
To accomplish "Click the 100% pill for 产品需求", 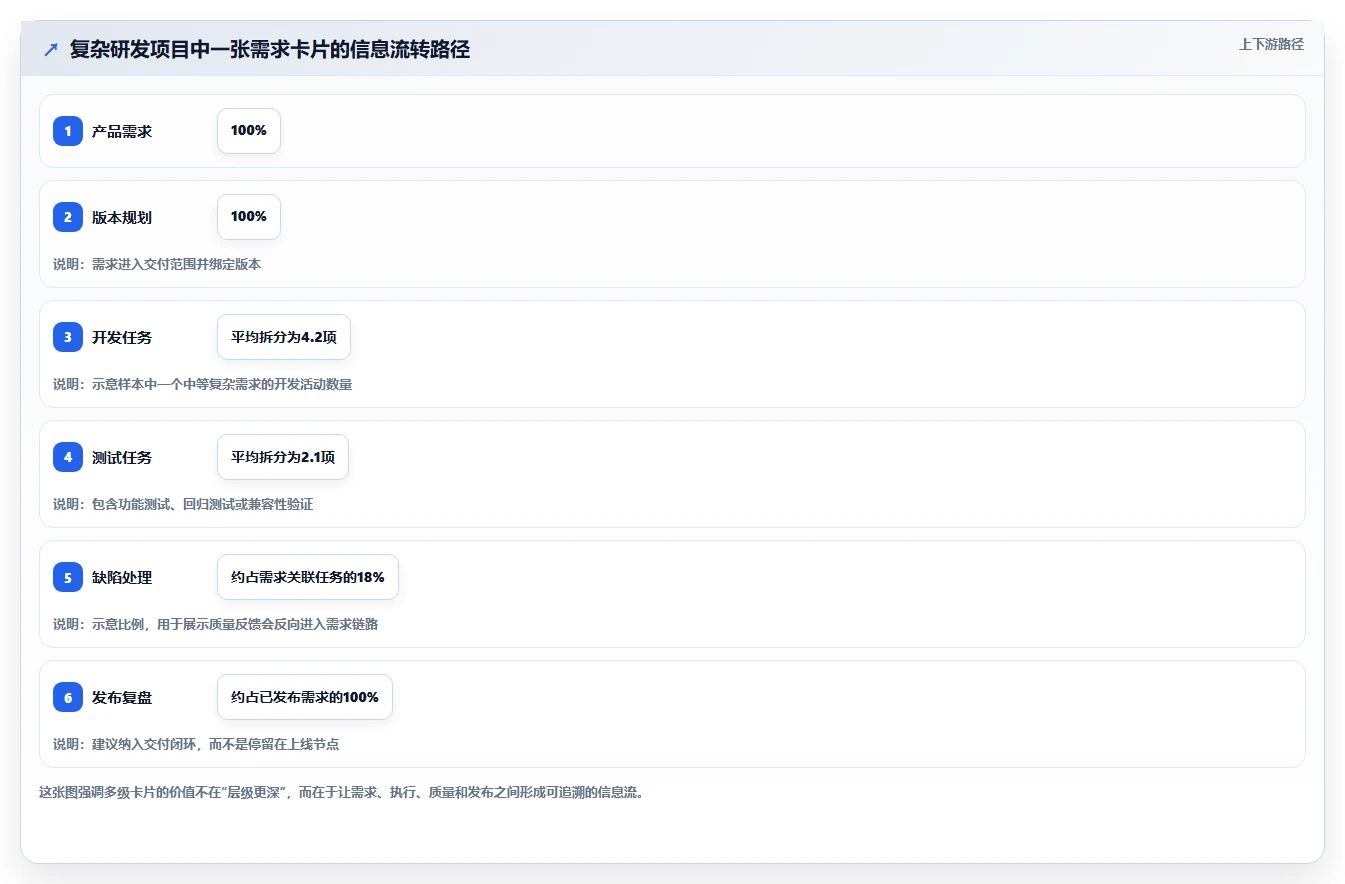I will pyautogui.click(x=249, y=131).
